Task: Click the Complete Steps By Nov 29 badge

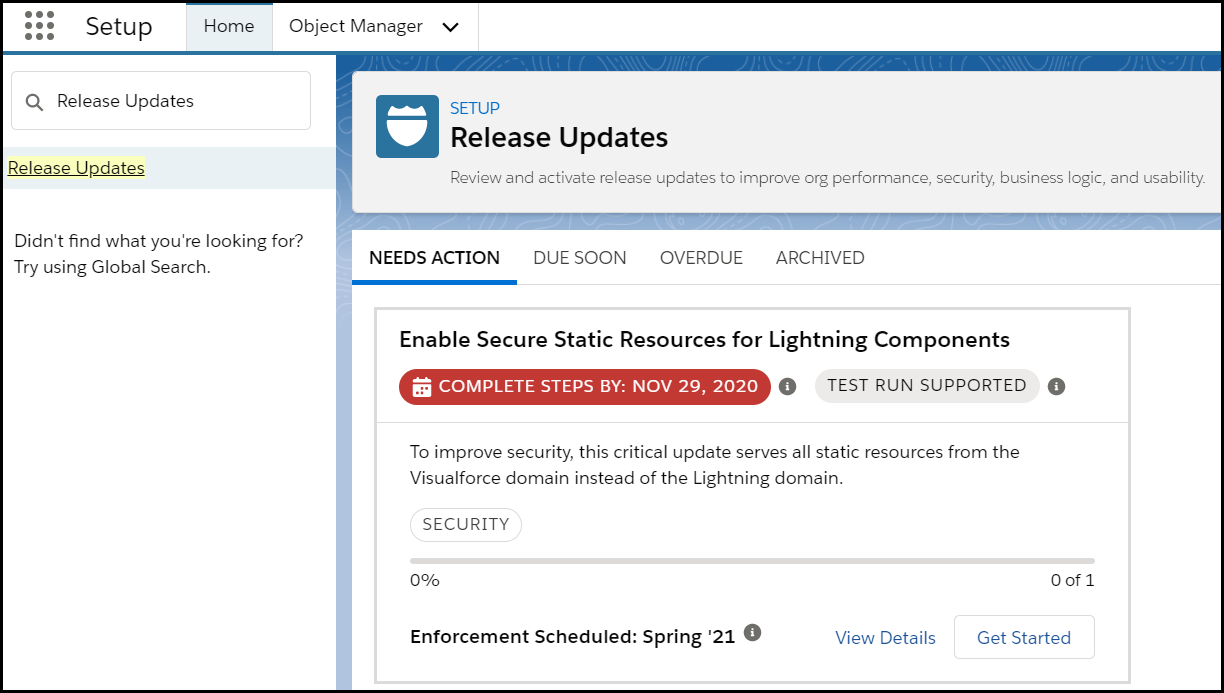Action: click(x=585, y=387)
